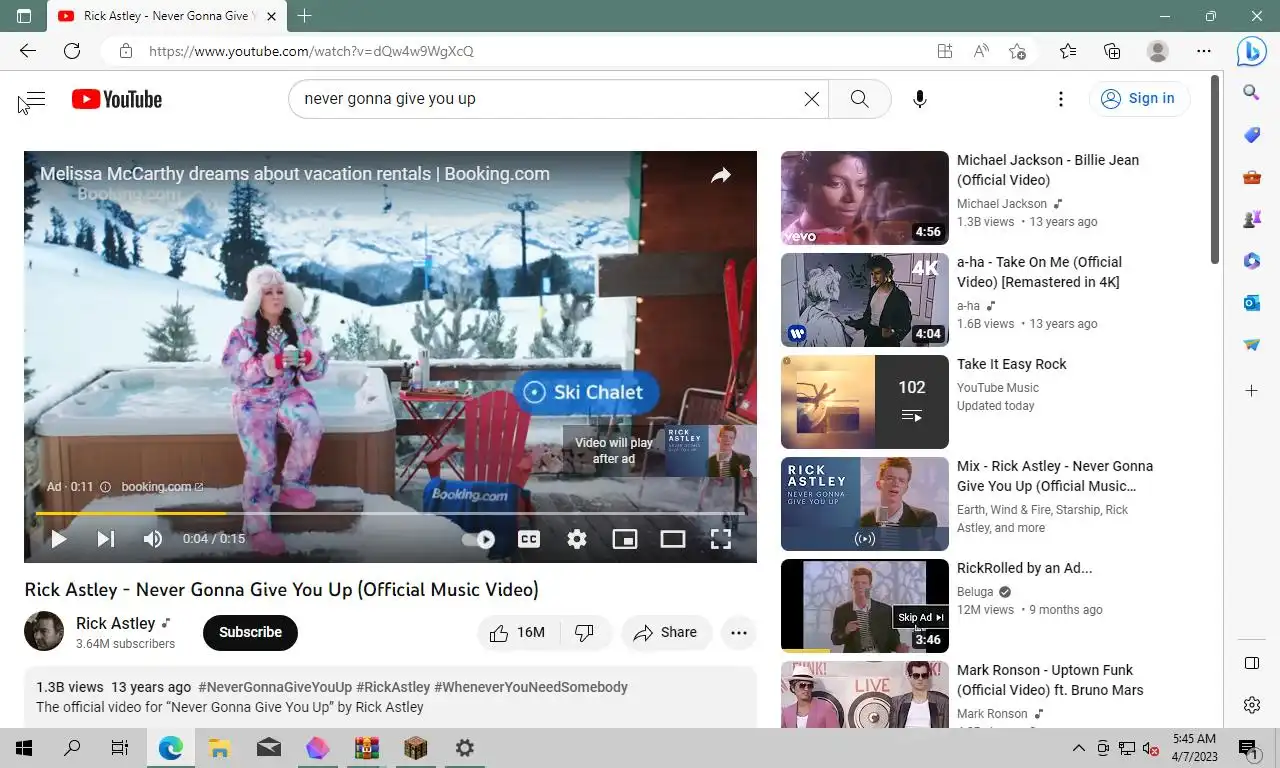Viewport: 1280px width, 768px height.
Task: Seek along the yellow ad progress bar
Action: point(390,513)
